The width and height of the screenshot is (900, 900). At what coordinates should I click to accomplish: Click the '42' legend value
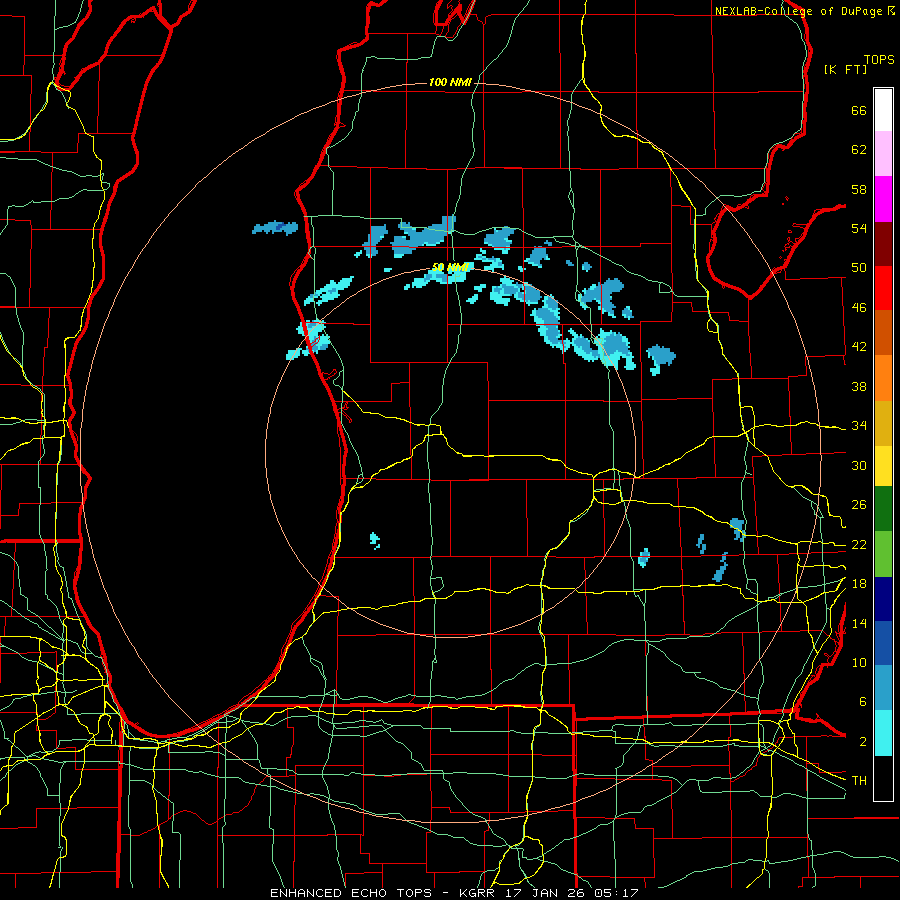tap(859, 347)
